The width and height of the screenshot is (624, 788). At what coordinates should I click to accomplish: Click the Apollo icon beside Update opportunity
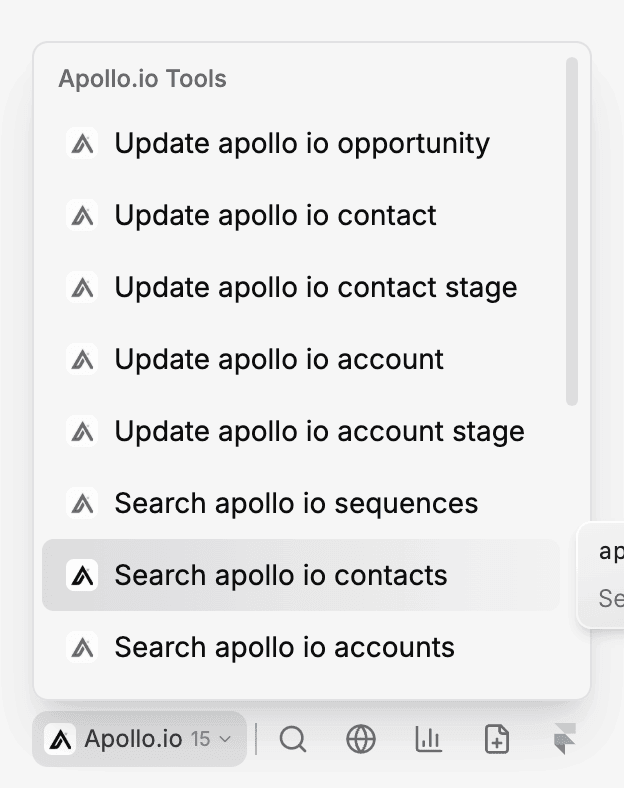(x=82, y=143)
